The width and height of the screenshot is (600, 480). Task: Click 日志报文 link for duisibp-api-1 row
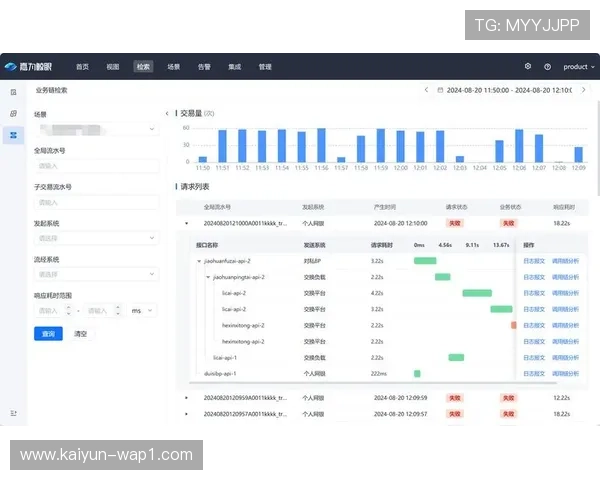click(534, 373)
